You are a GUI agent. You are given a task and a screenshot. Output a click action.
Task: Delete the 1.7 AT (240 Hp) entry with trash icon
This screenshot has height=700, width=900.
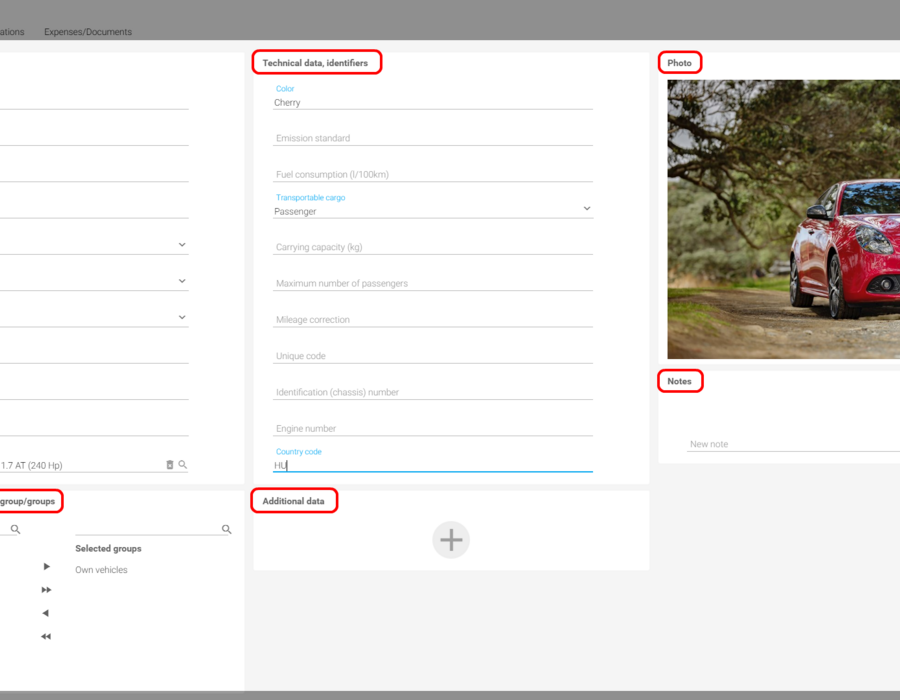170,465
